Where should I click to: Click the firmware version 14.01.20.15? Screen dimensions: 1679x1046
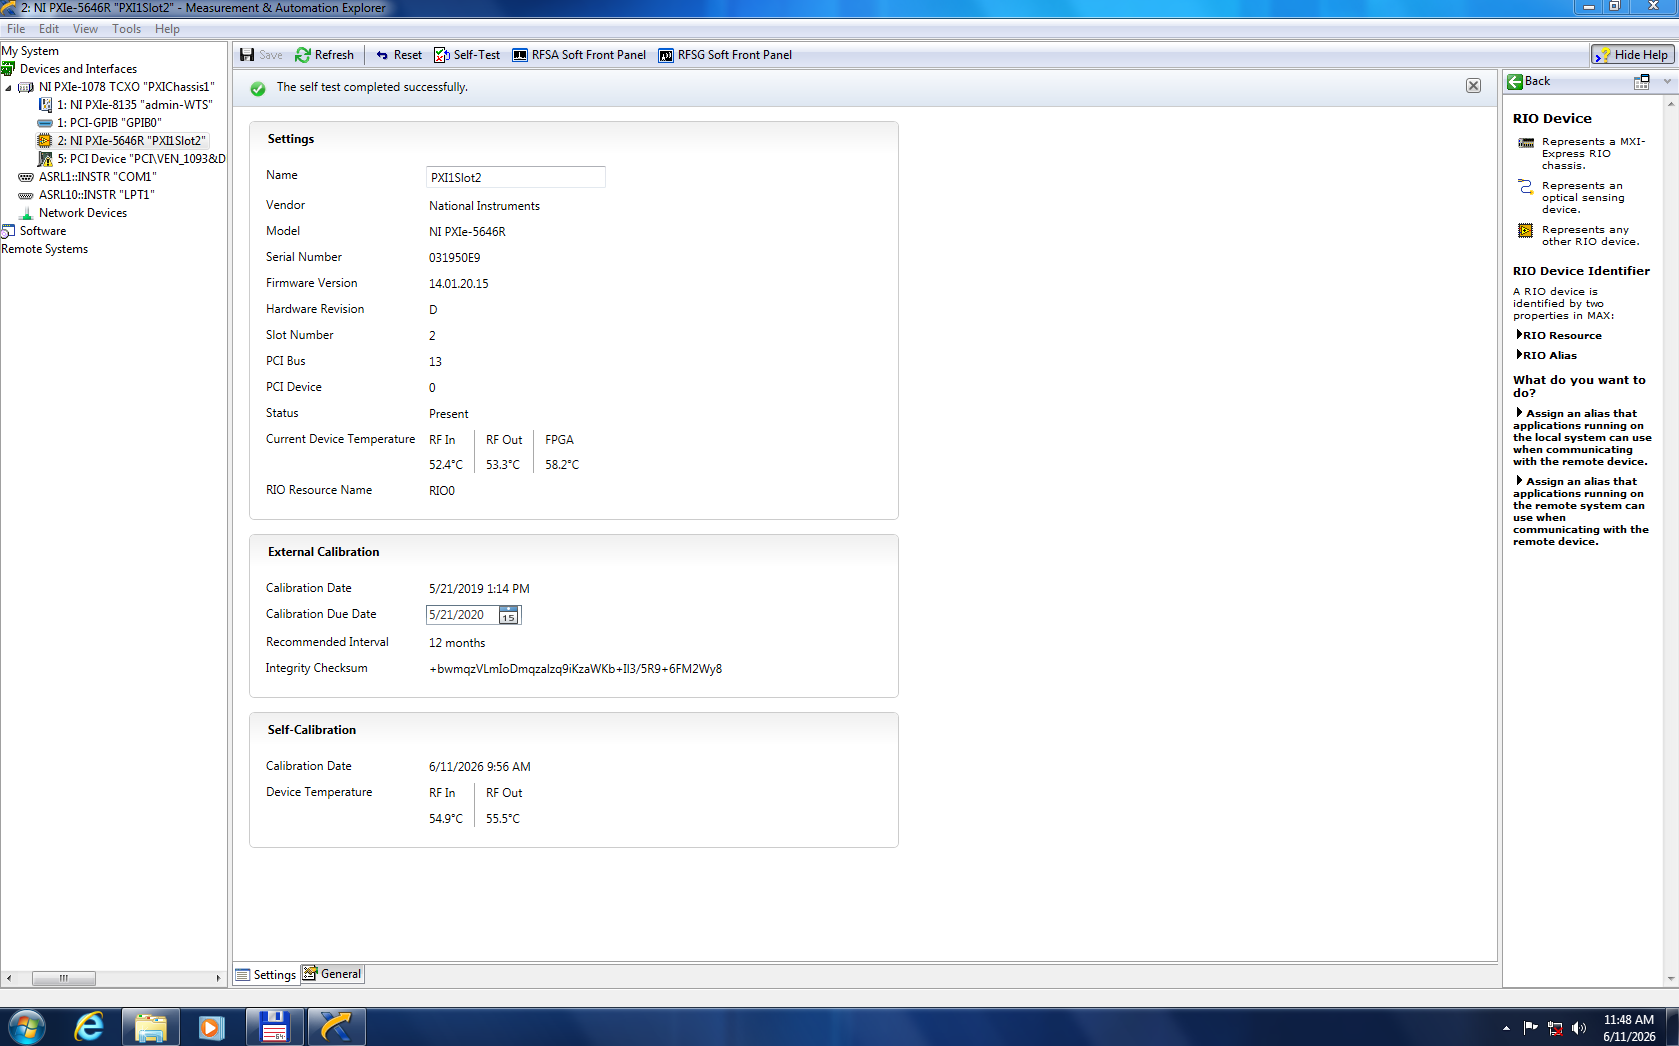pos(459,284)
